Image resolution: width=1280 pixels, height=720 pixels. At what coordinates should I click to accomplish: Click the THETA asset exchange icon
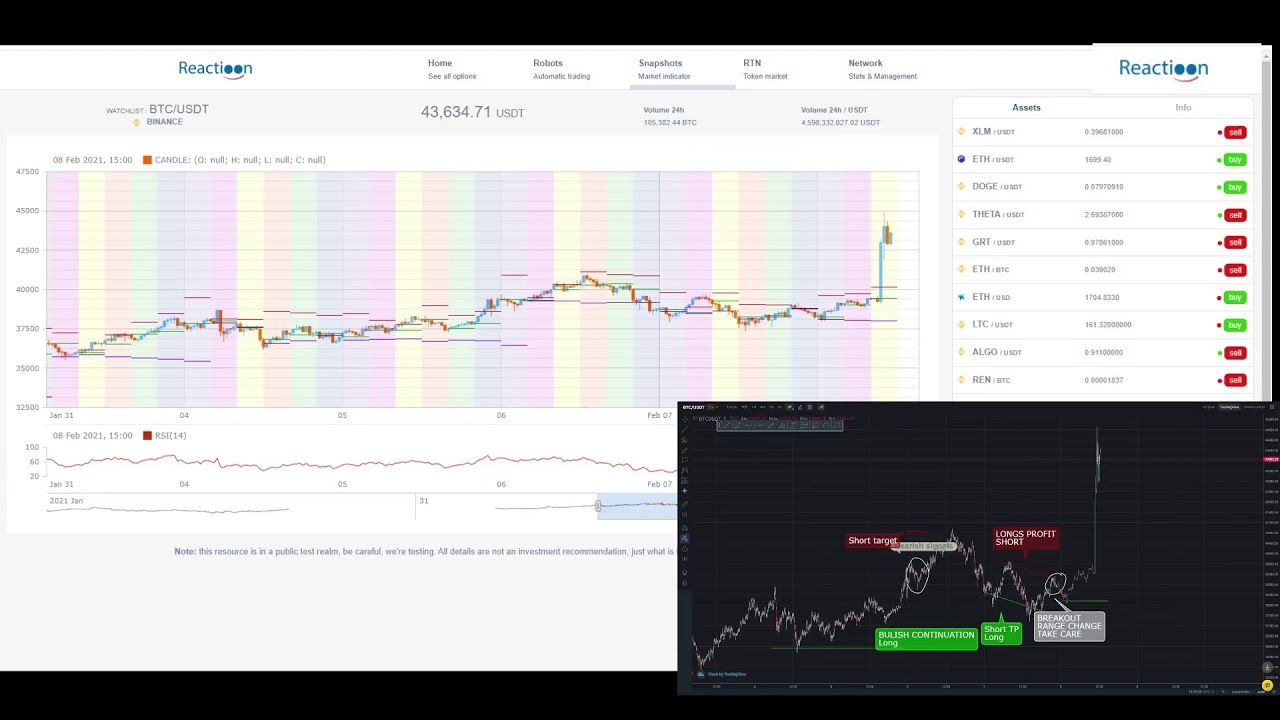click(961, 214)
